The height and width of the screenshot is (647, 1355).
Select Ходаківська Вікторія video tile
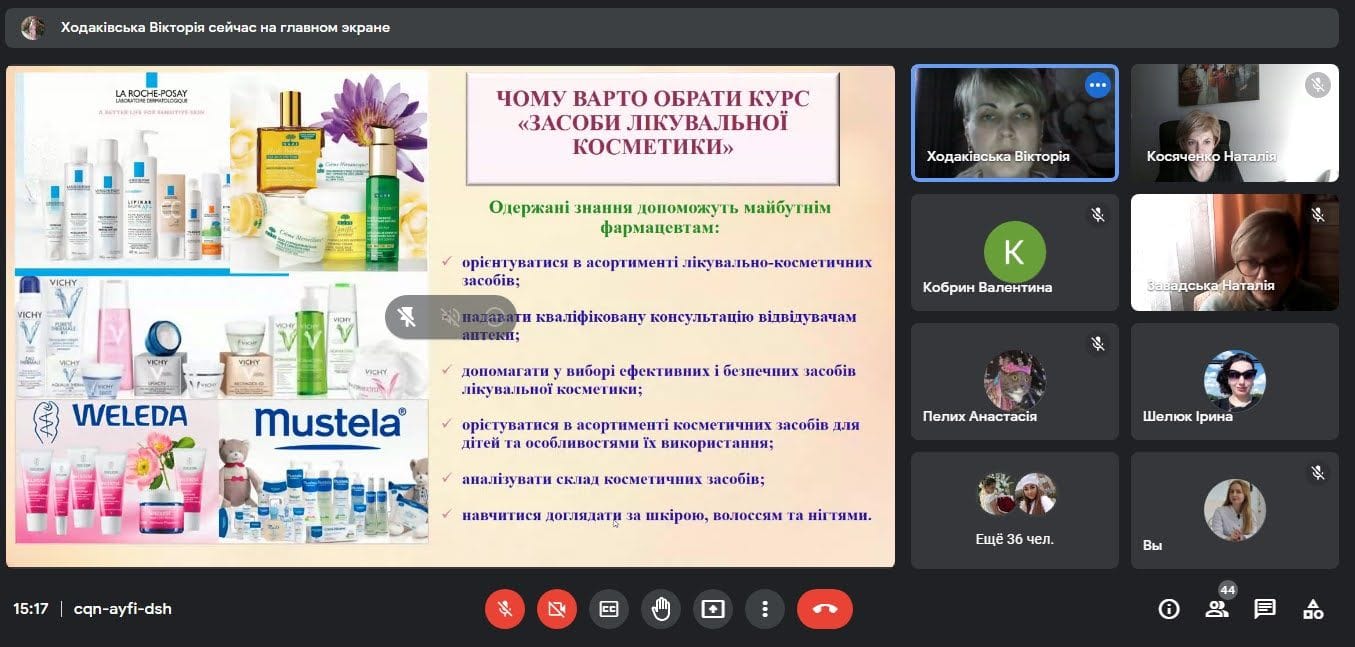(x=1015, y=123)
